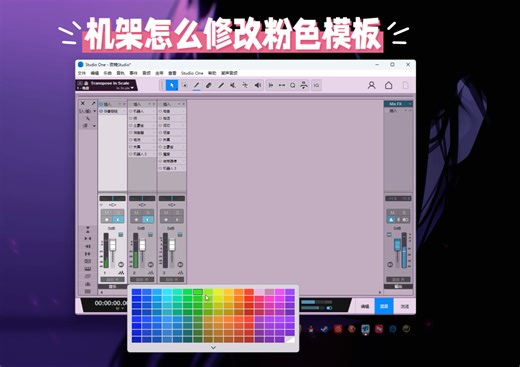Open the wrench settings in mixer sidebar
Screen dimensions: 520x367
click(88, 118)
